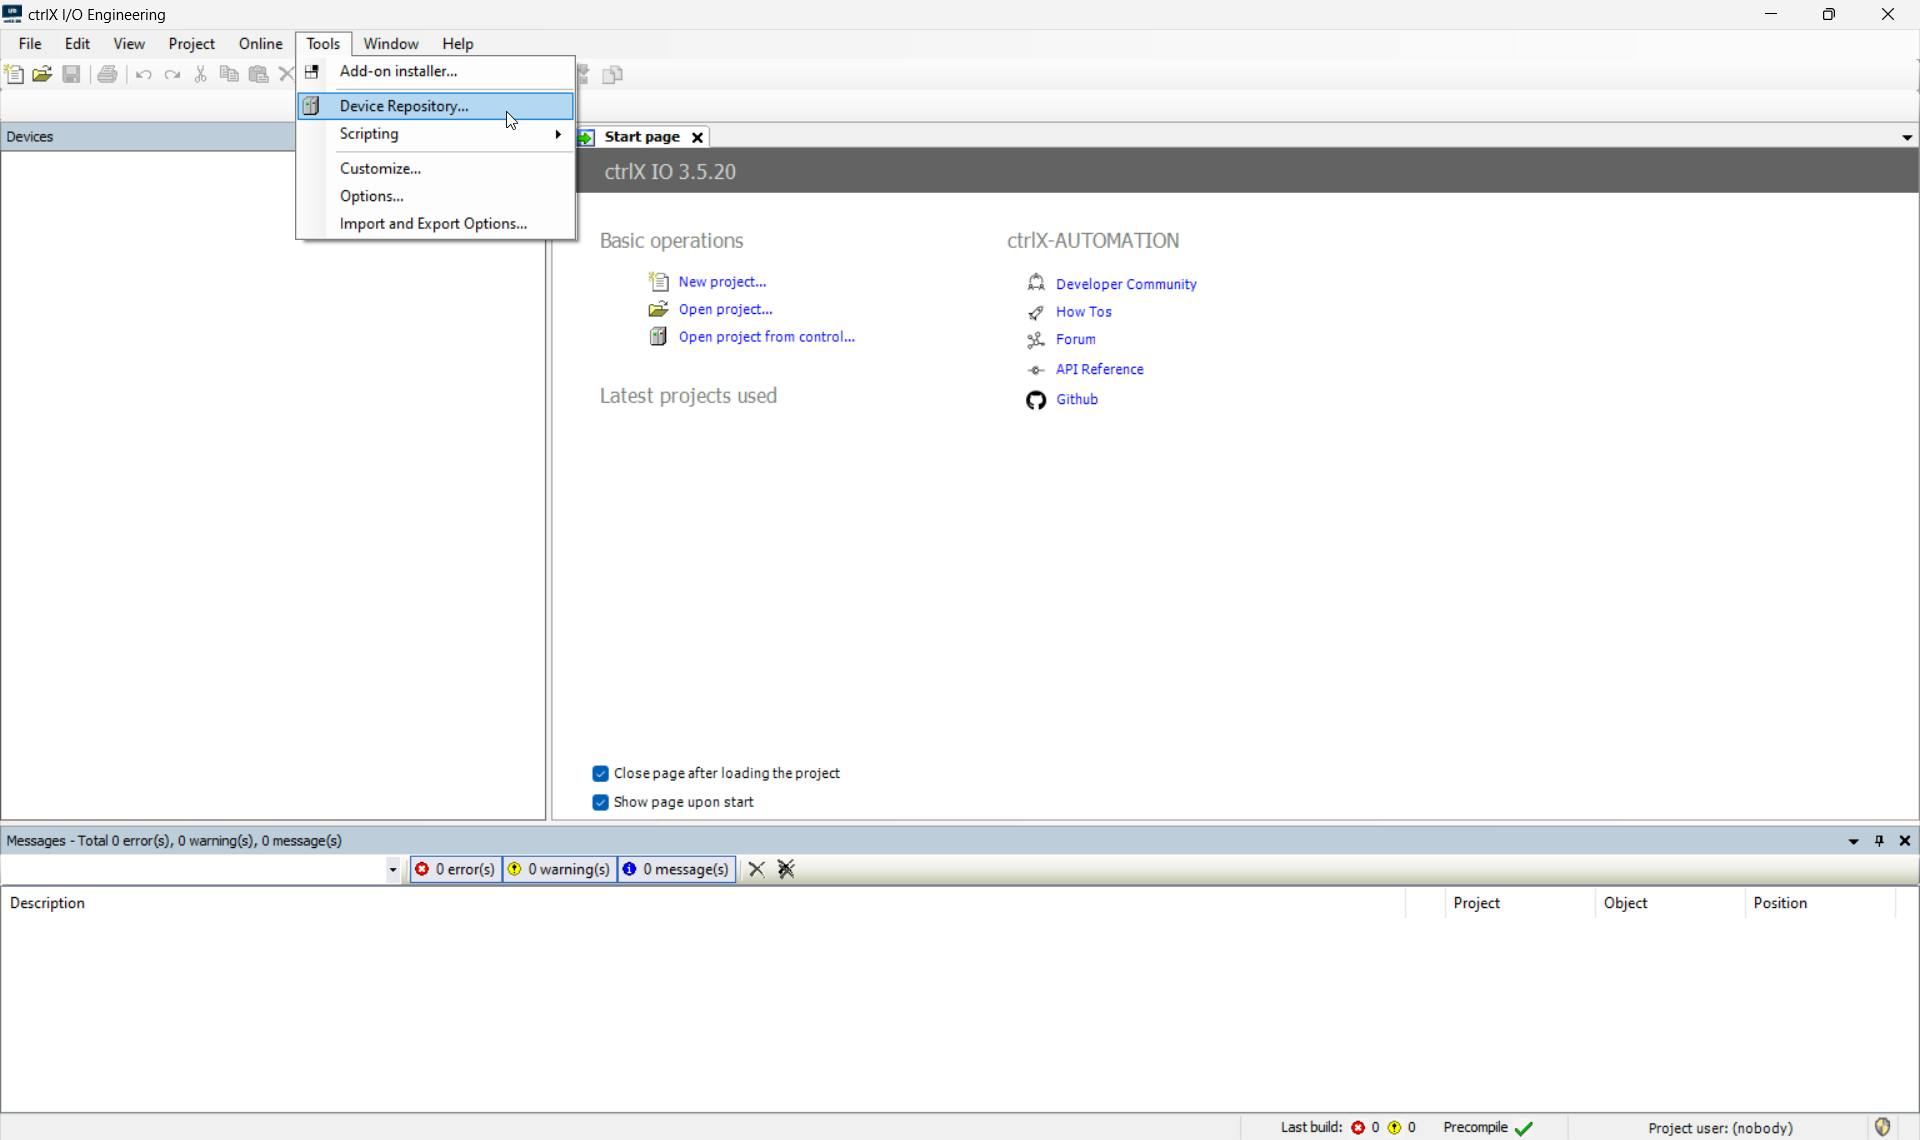
Task: Select Device Repository from Tools menu
Action: [404, 106]
